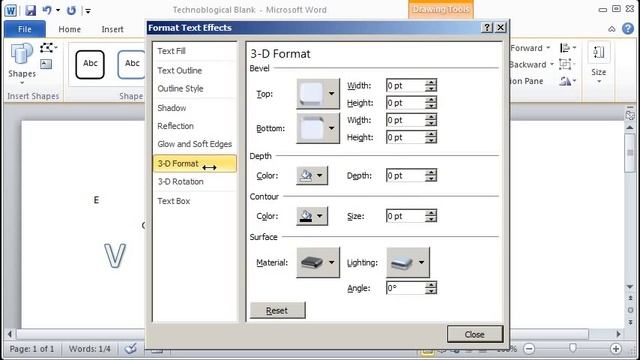Open the Align objects icon
The width and height of the screenshot is (640, 360).
click(x=567, y=48)
